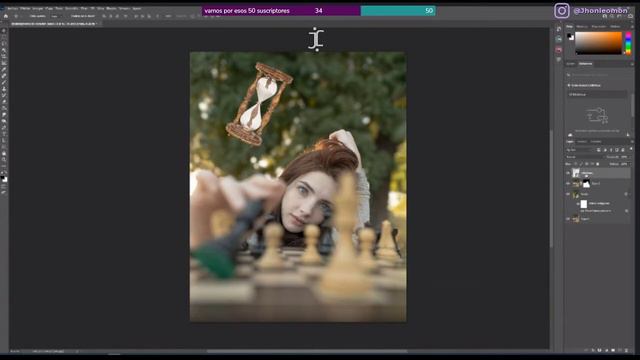Select the Clone Stamp tool
Image resolution: width=640 pixels, height=360 pixels.
[x=4, y=89]
